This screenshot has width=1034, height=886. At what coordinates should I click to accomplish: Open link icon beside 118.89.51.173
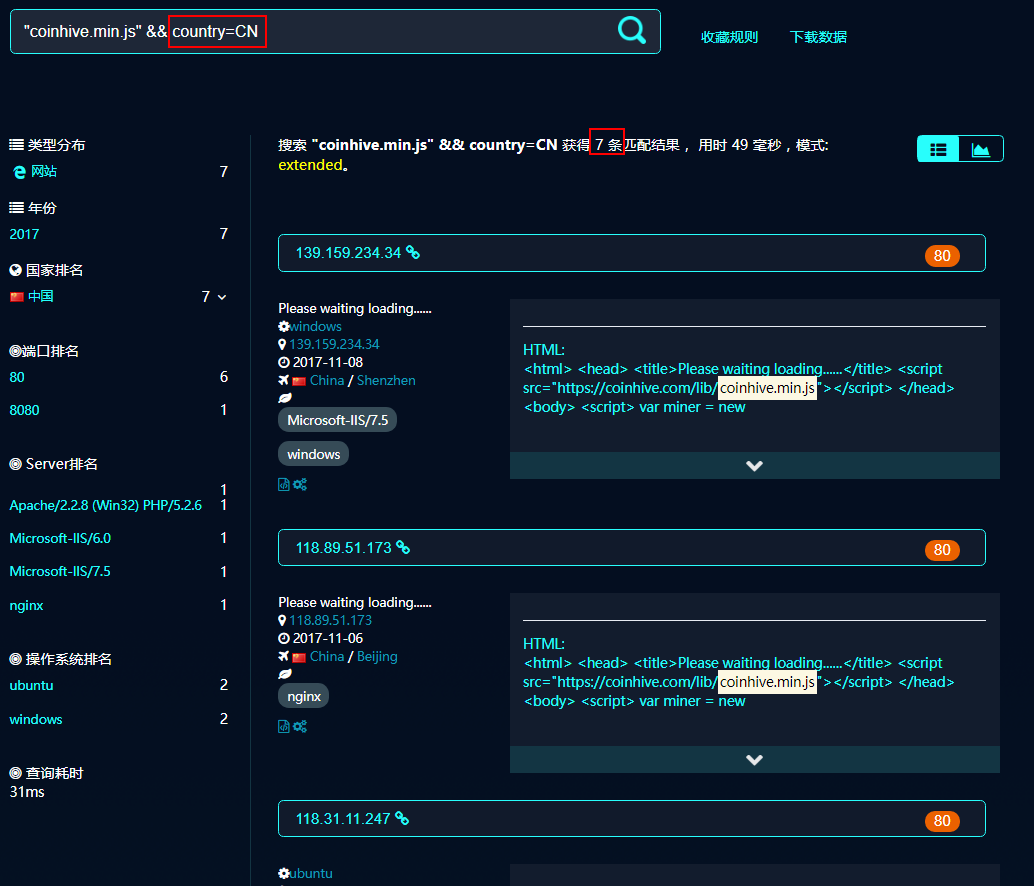pyautogui.click(x=403, y=547)
